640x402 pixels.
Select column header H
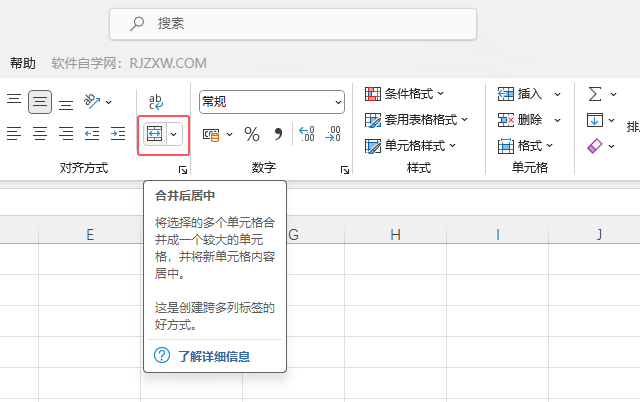pyautogui.click(x=396, y=234)
